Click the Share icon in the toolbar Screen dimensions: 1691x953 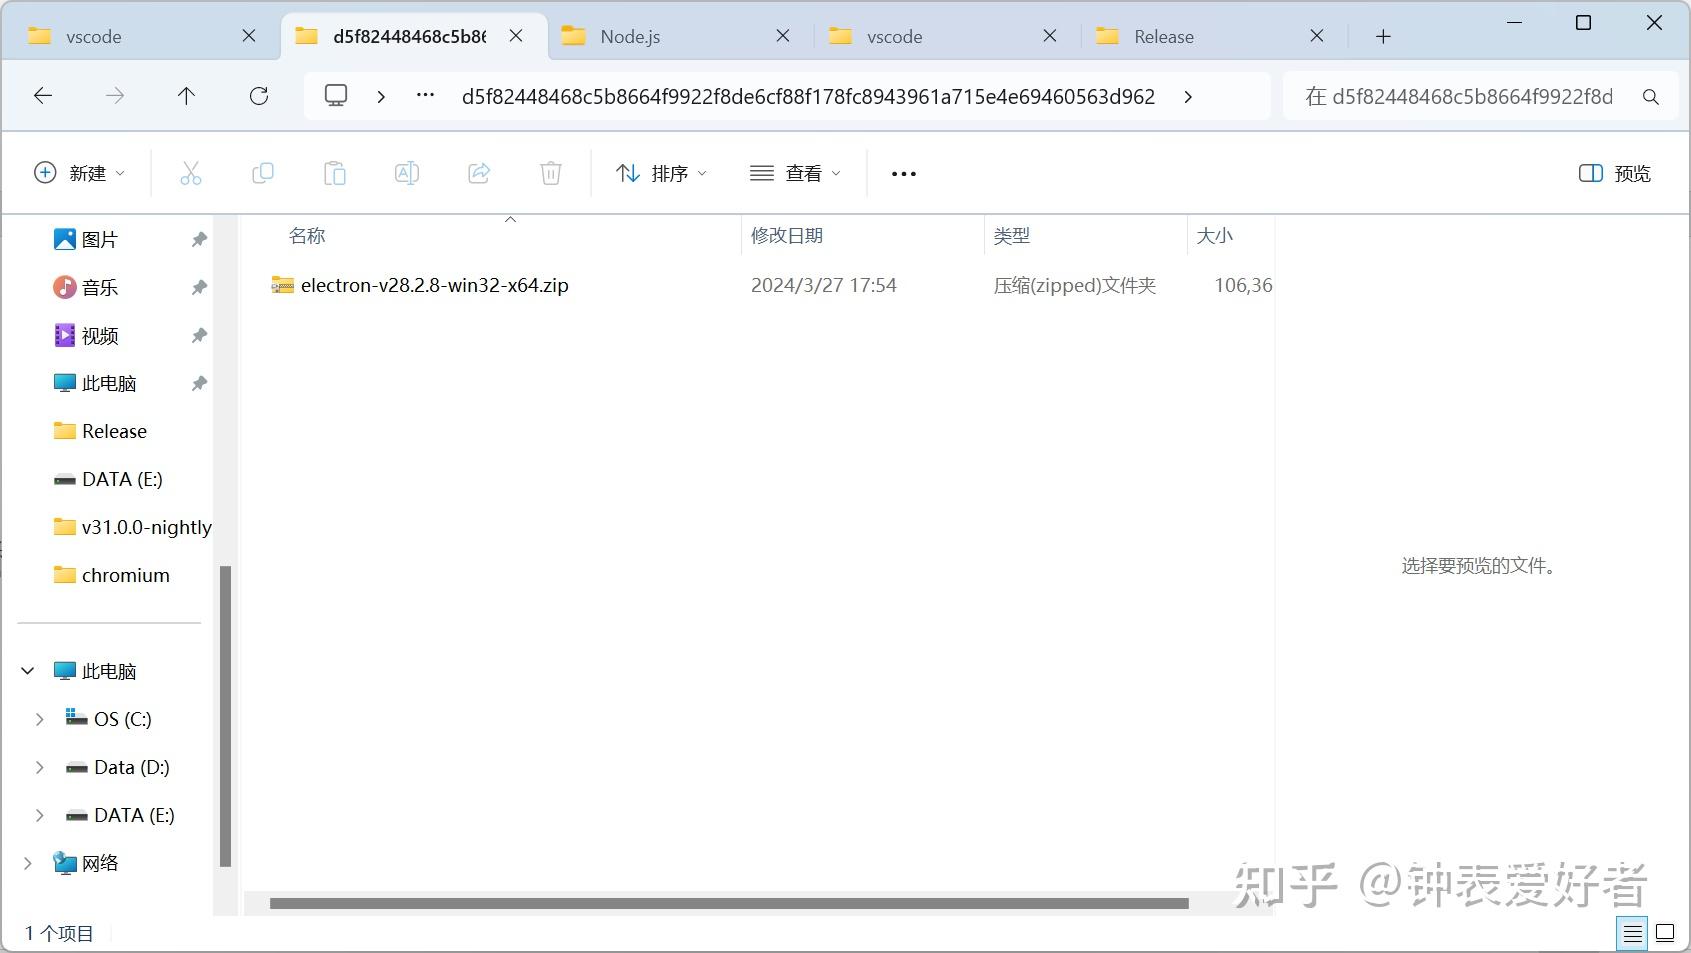479,172
